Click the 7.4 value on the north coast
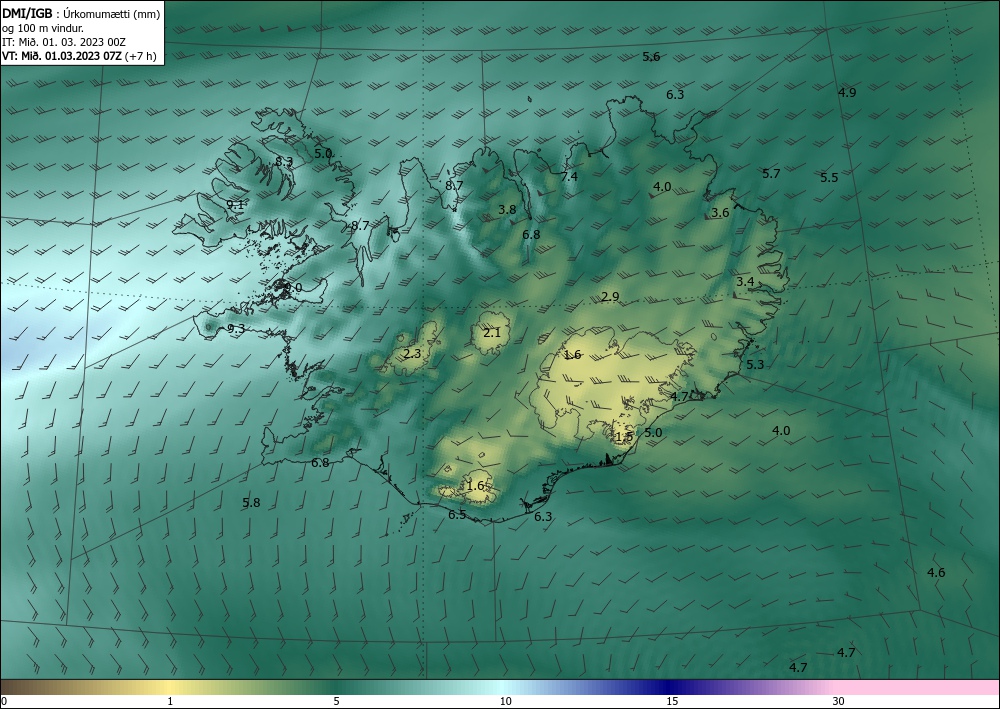 tap(569, 177)
